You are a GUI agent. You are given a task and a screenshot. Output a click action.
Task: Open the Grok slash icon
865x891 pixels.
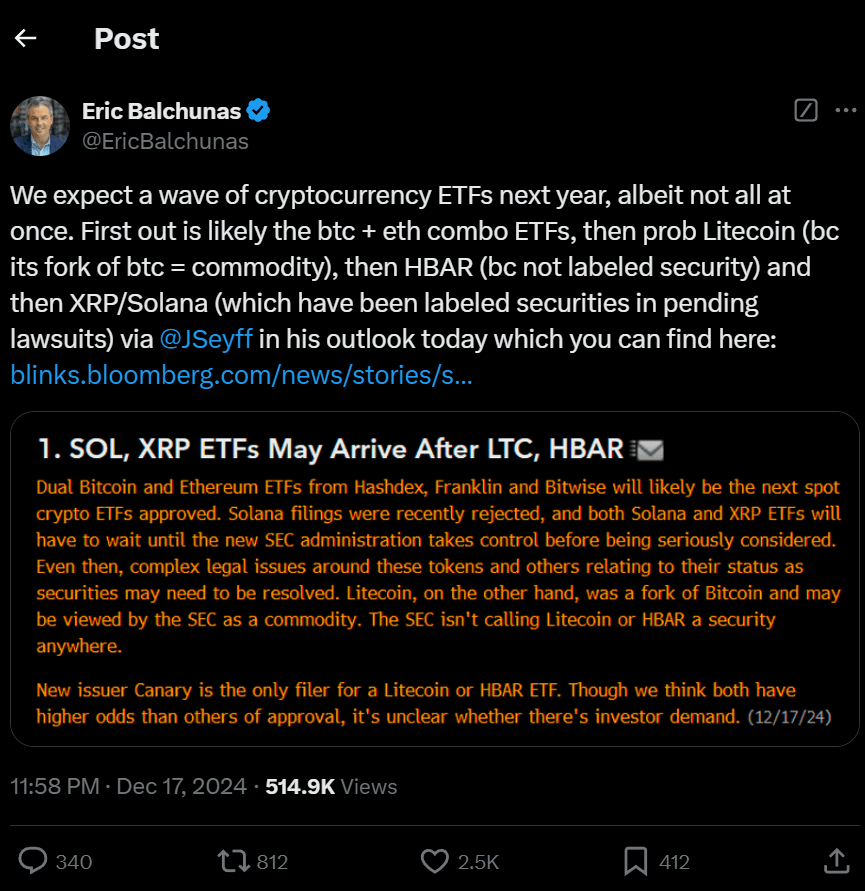coord(805,110)
